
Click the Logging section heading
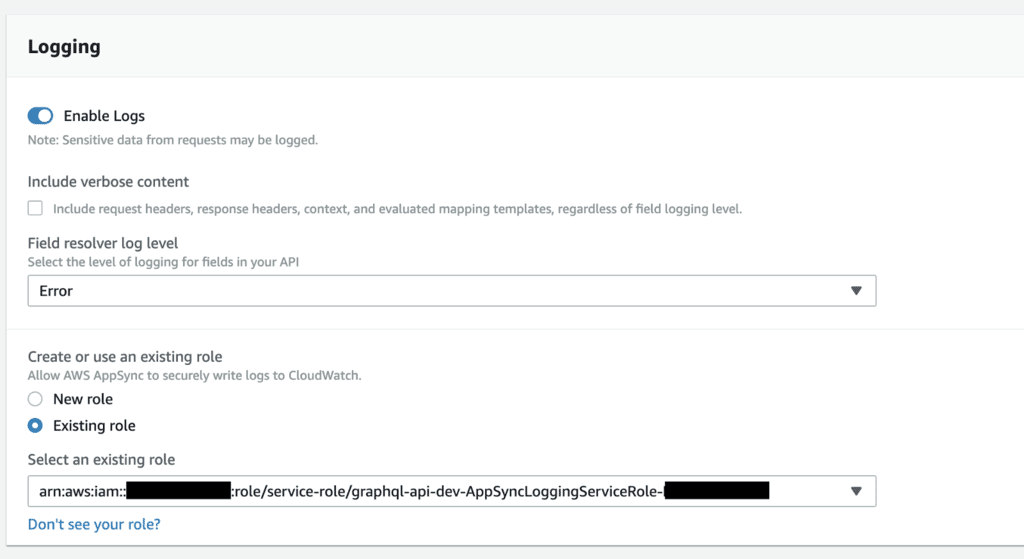[x=64, y=47]
